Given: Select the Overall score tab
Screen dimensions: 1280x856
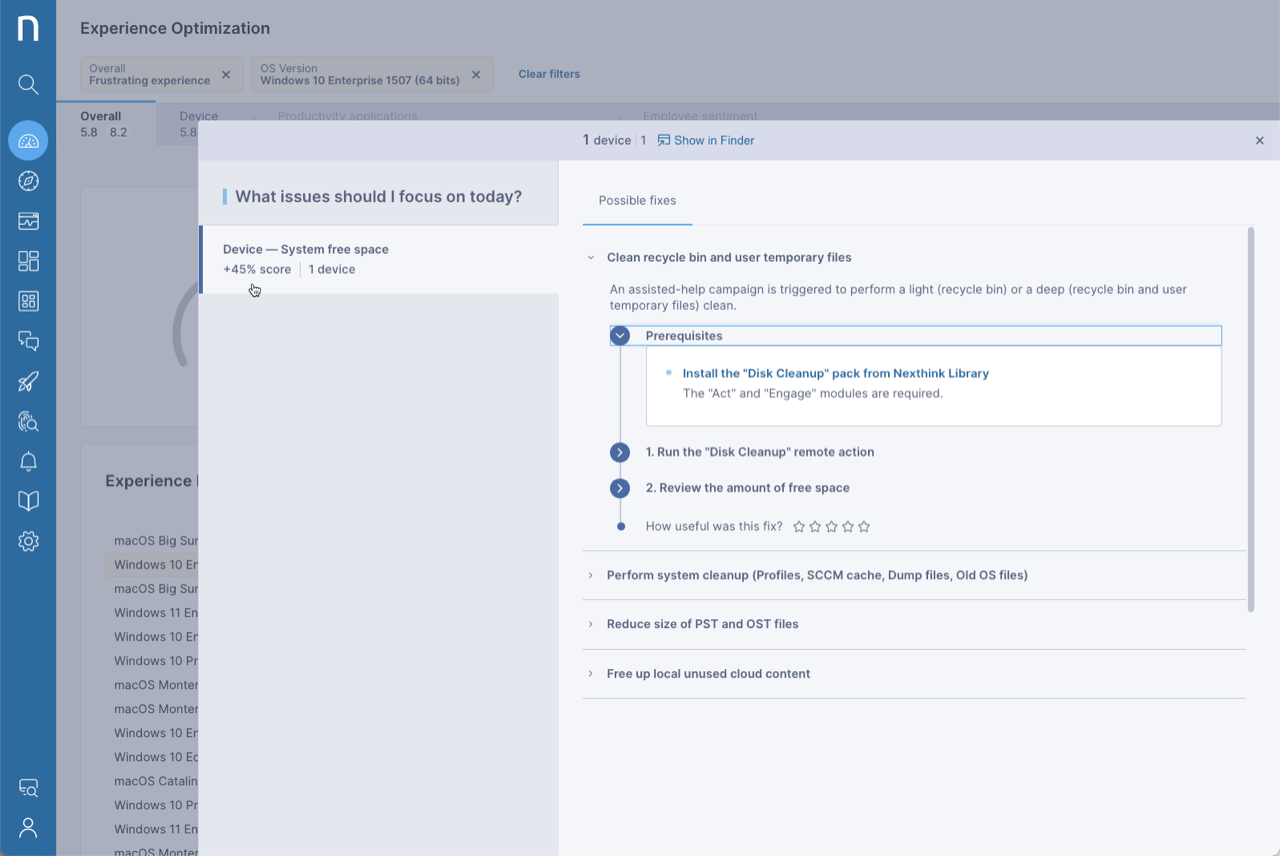Looking at the screenshot, I should pyautogui.click(x=104, y=124).
